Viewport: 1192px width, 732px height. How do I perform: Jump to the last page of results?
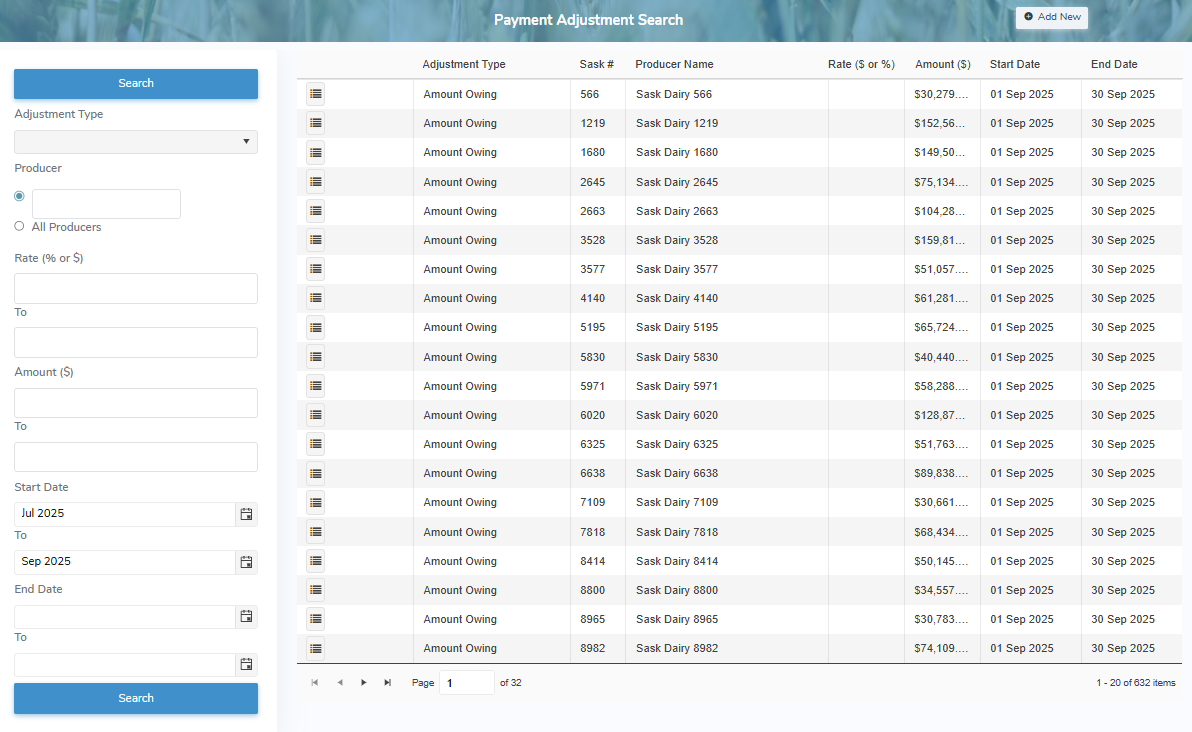387,681
